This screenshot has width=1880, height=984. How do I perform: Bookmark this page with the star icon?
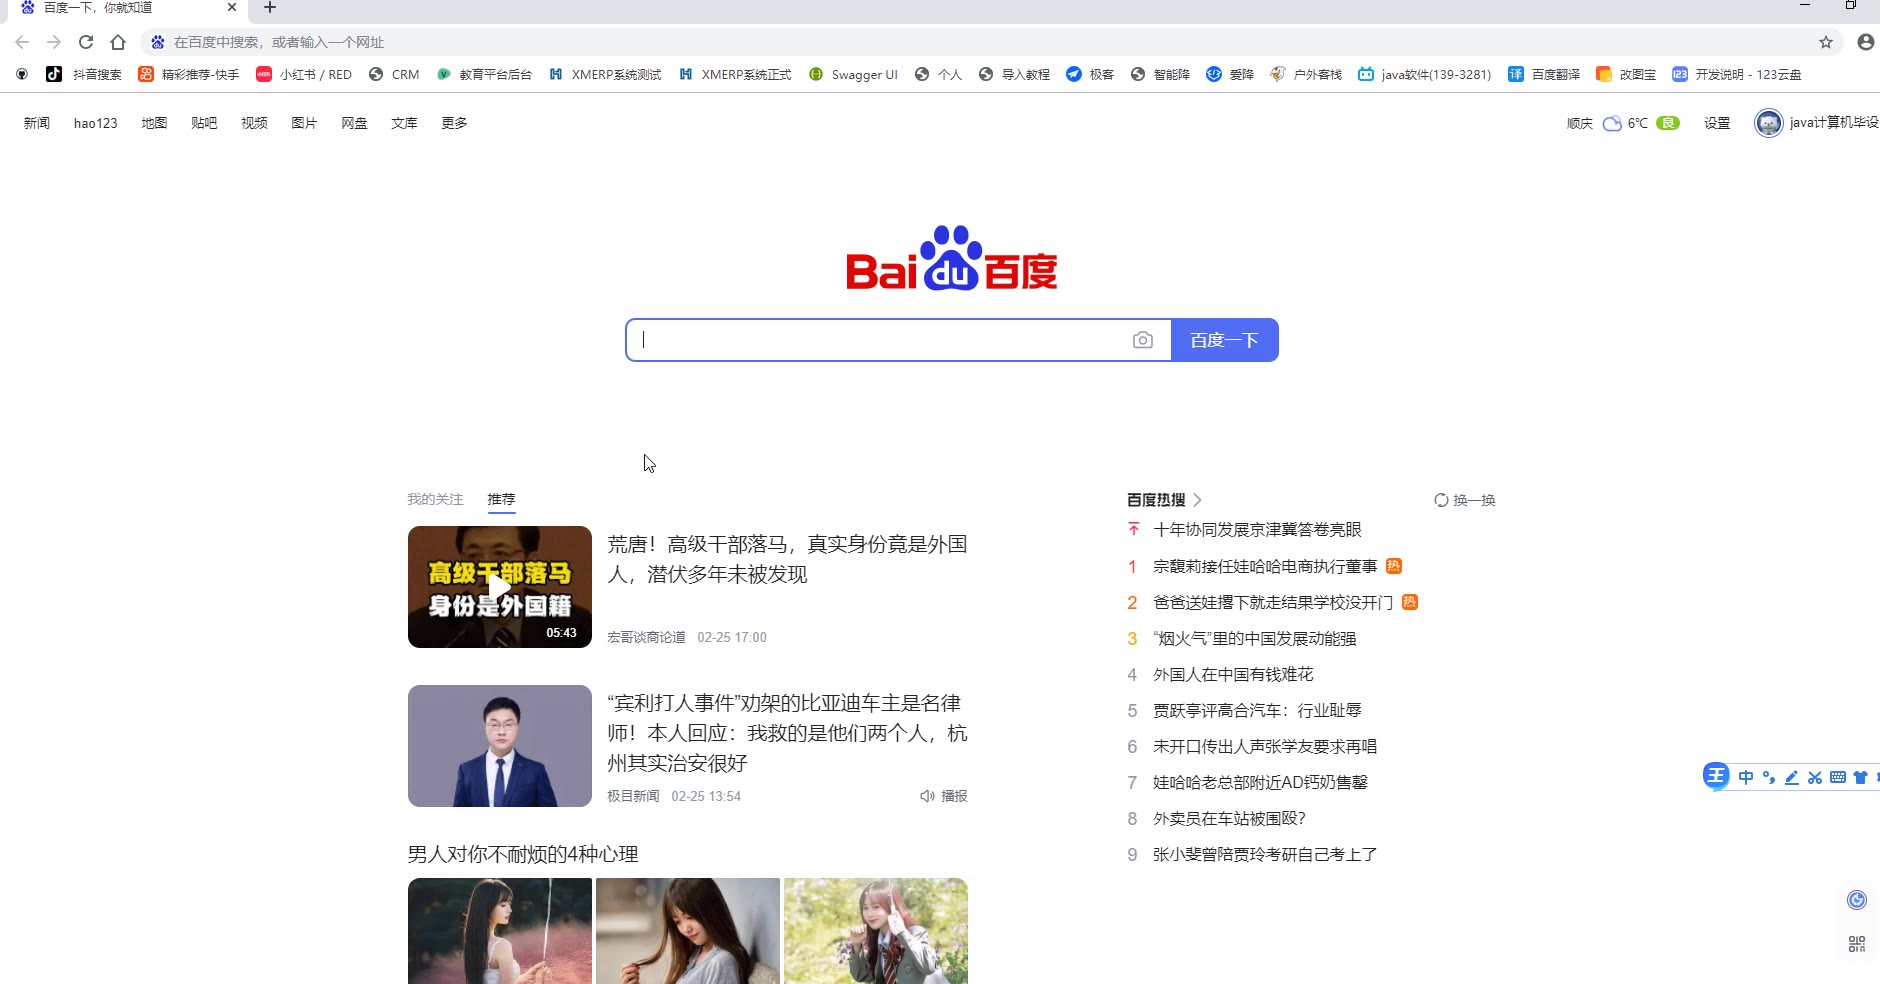pyautogui.click(x=1826, y=42)
